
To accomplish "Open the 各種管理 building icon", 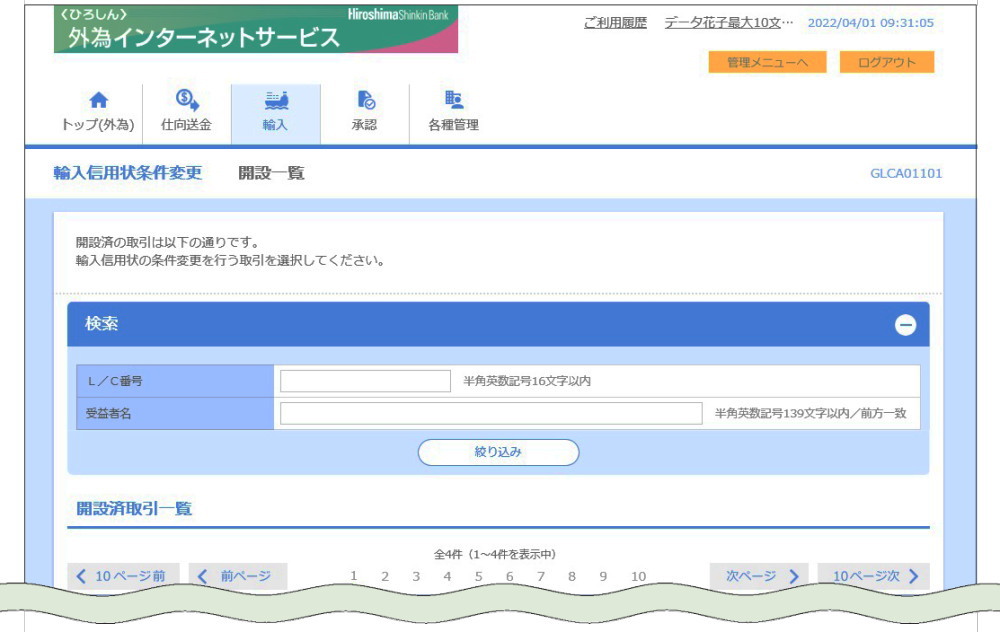I will click(453, 100).
